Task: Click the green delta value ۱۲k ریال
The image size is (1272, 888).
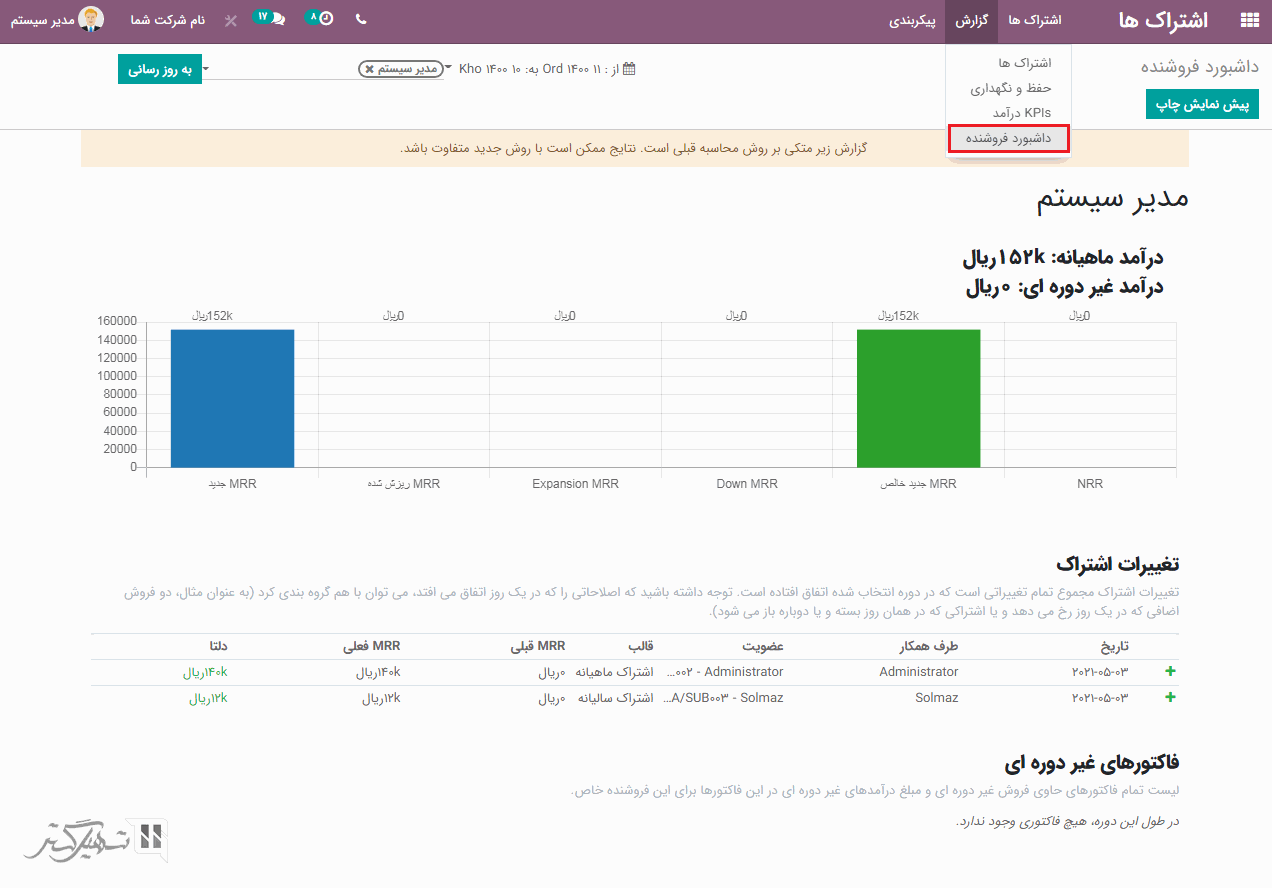Action: point(208,697)
